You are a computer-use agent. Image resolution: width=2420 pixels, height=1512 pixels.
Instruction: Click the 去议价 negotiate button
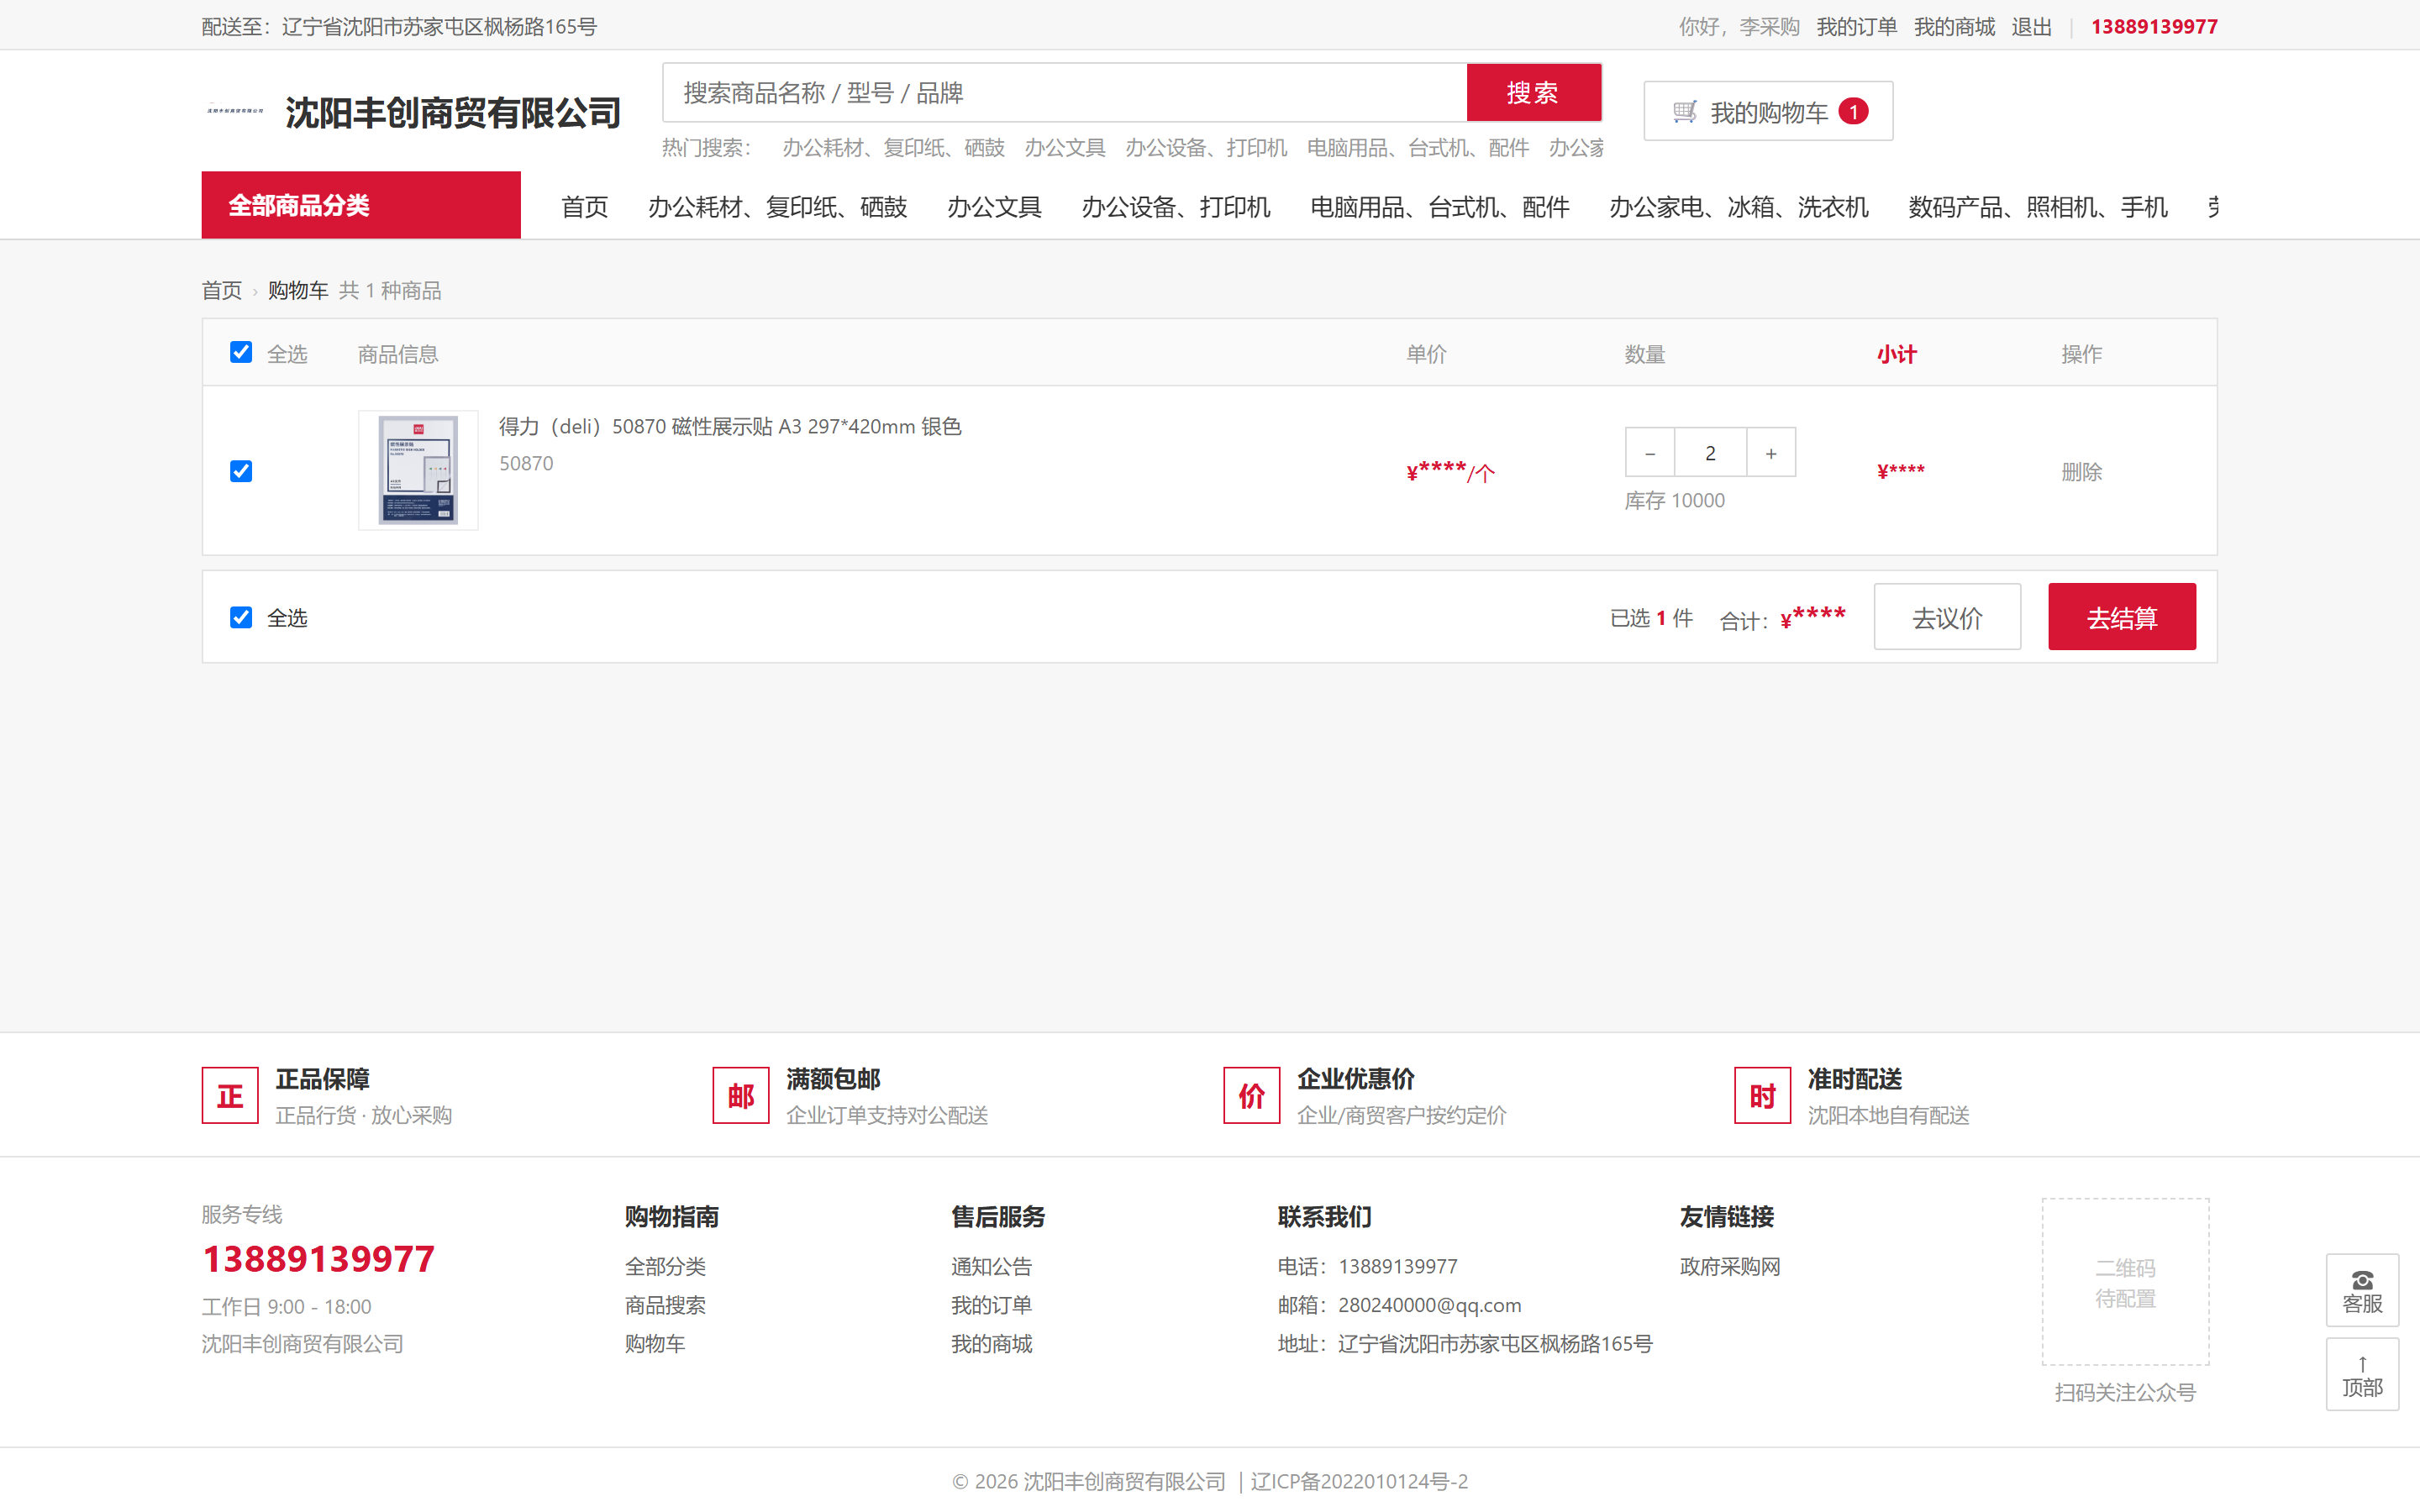(x=1947, y=617)
